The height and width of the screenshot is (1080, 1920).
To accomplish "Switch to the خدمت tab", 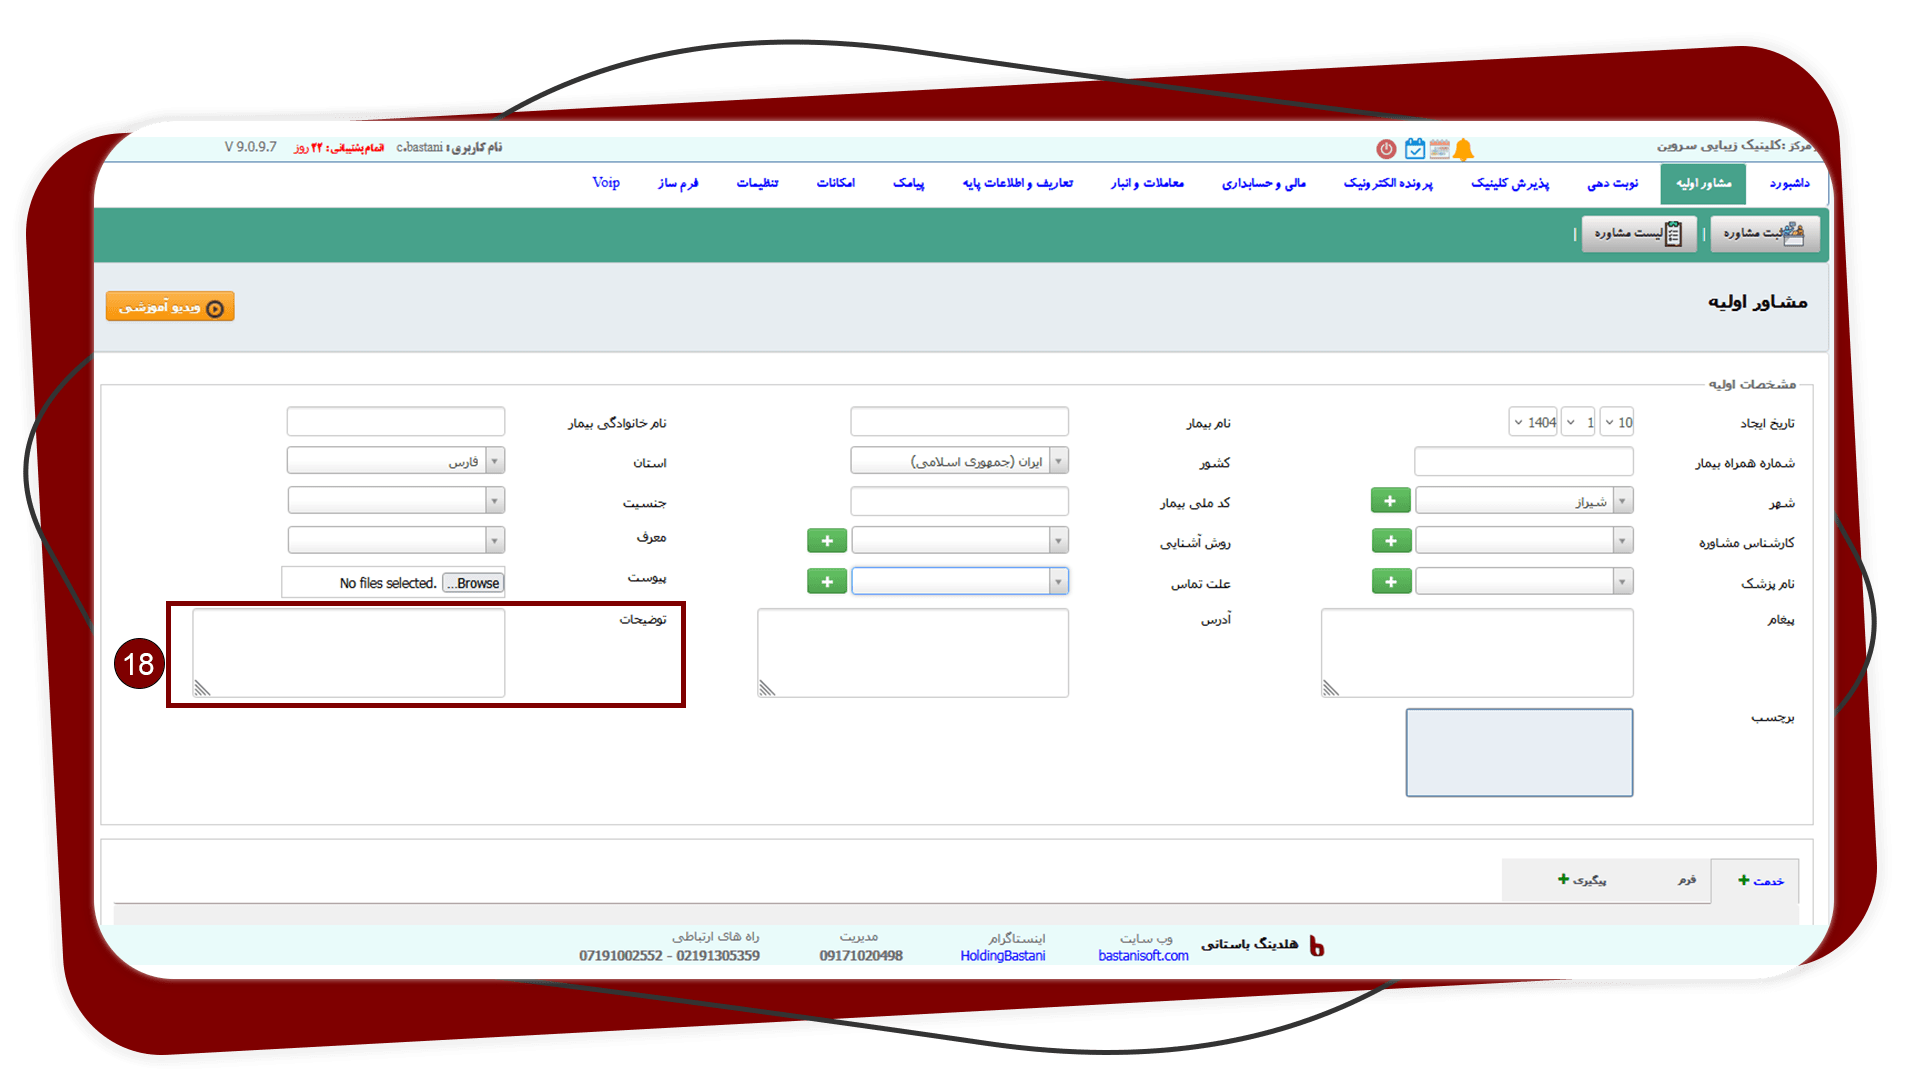I will [x=1755, y=881].
